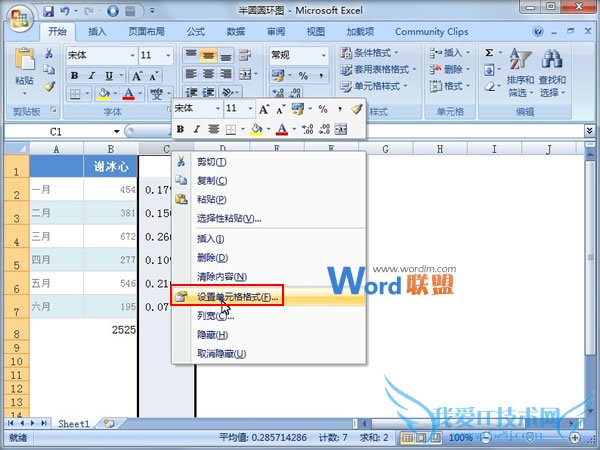Select the Sheet1 worksheet tab
The image size is (600, 450).
[73, 424]
